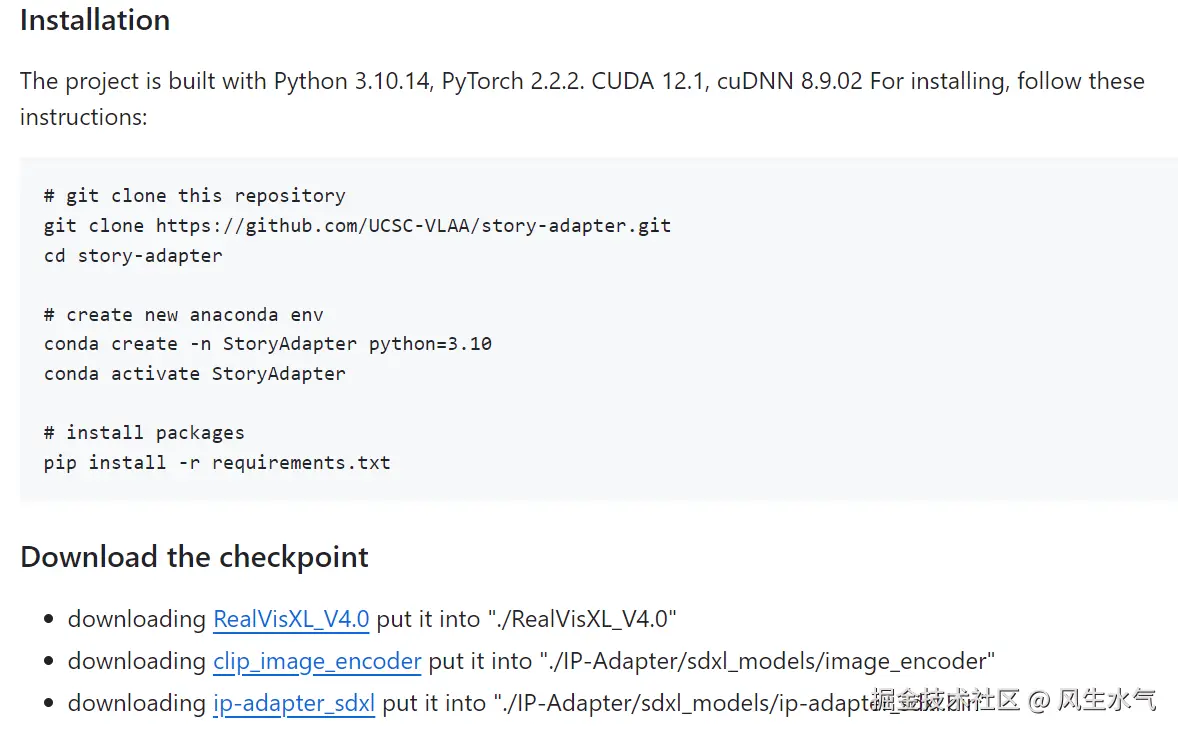
Task: Click the Installation heading
Action: click(x=95, y=20)
